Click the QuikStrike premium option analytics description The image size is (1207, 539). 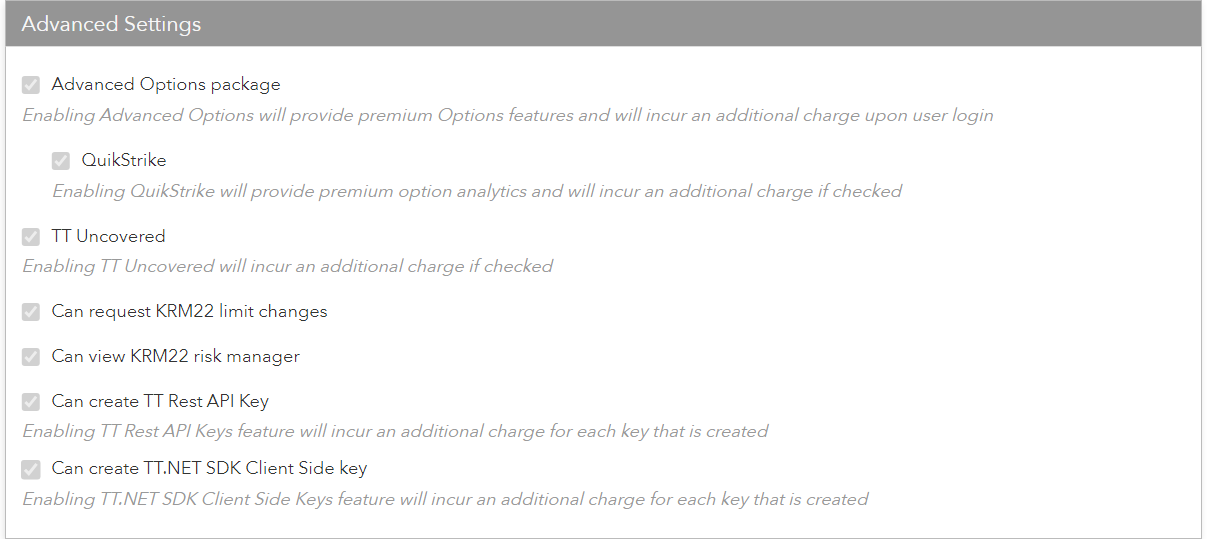click(x=476, y=191)
